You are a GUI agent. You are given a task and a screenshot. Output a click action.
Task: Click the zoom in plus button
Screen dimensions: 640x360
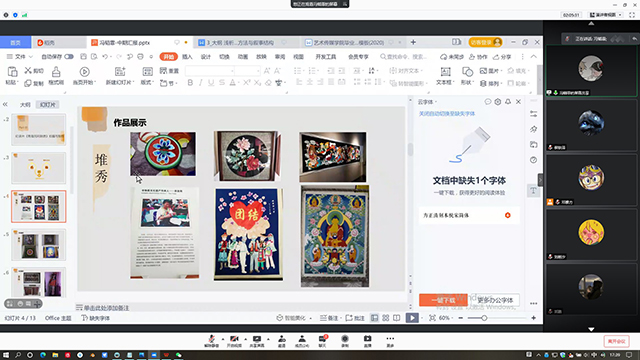(x=533, y=318)
